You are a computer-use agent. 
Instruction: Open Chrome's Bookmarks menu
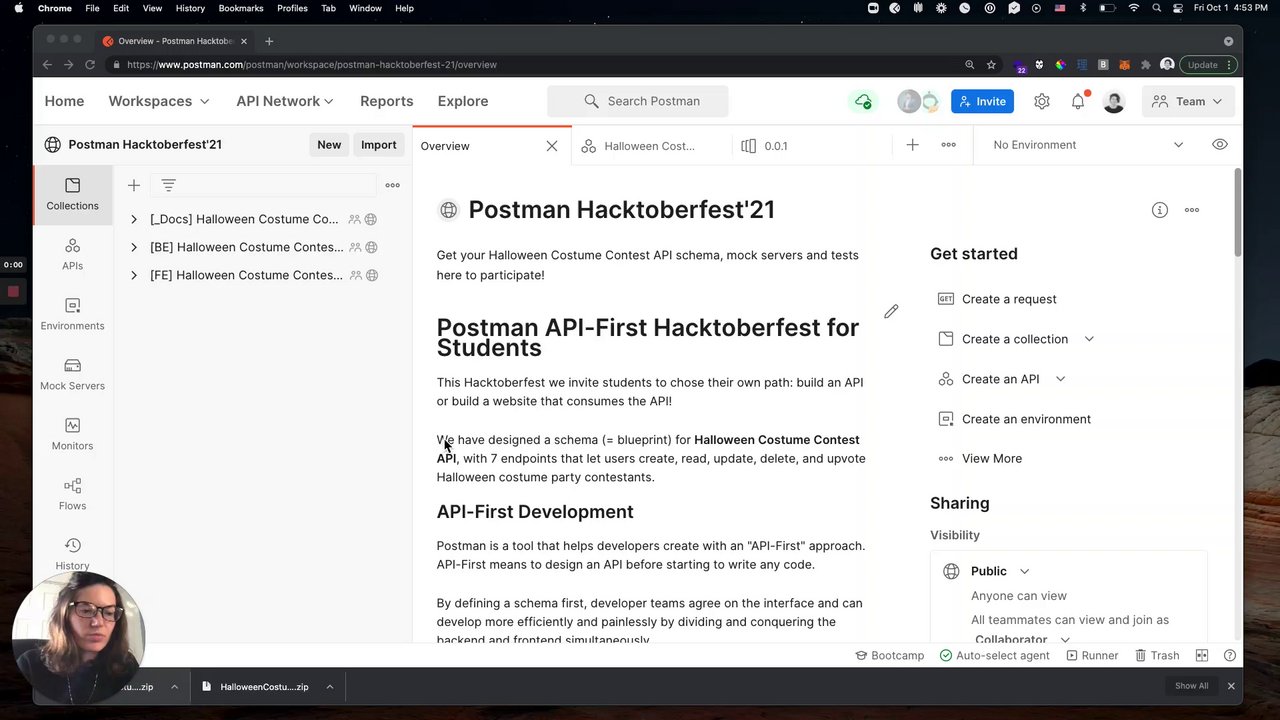point(241,8)
